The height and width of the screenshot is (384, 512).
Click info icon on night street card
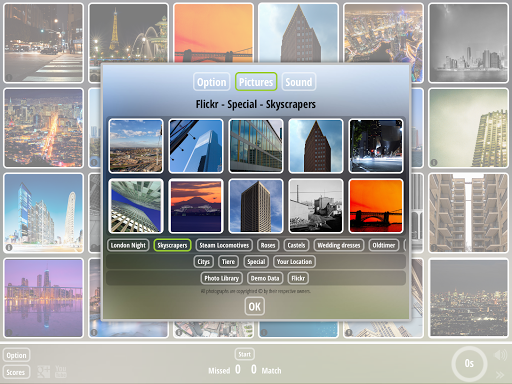tap(9, 77)
